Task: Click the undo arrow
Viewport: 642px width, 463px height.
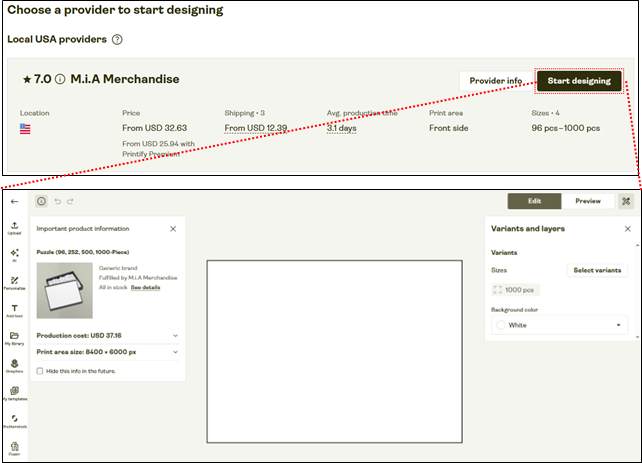Action: pyautogui.click(x=57, y=201)
